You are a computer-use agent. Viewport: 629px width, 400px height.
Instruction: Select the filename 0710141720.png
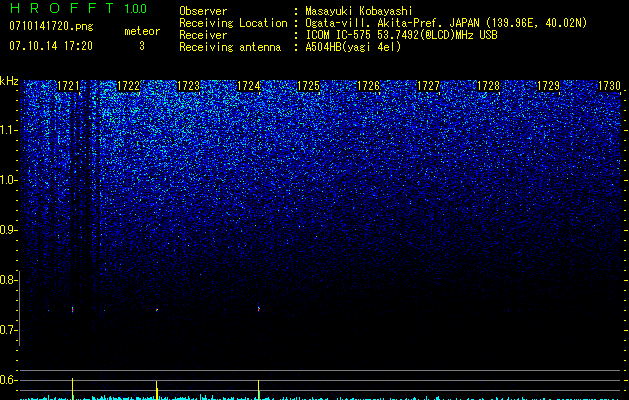pos(51,26)
